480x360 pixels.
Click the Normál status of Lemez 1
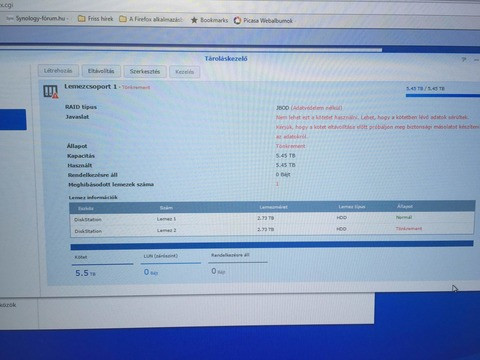pos(404,217)
